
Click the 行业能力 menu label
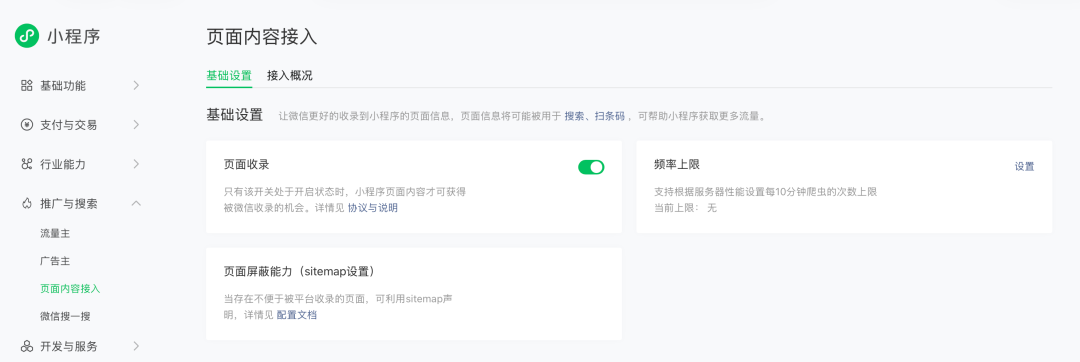63,164
